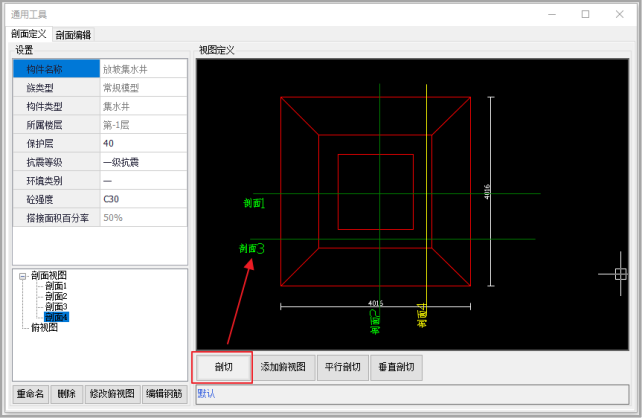Edit the 保护层 value field showing 40
The height and width of the screenshot is (418, 642).
tap(143, 143)
